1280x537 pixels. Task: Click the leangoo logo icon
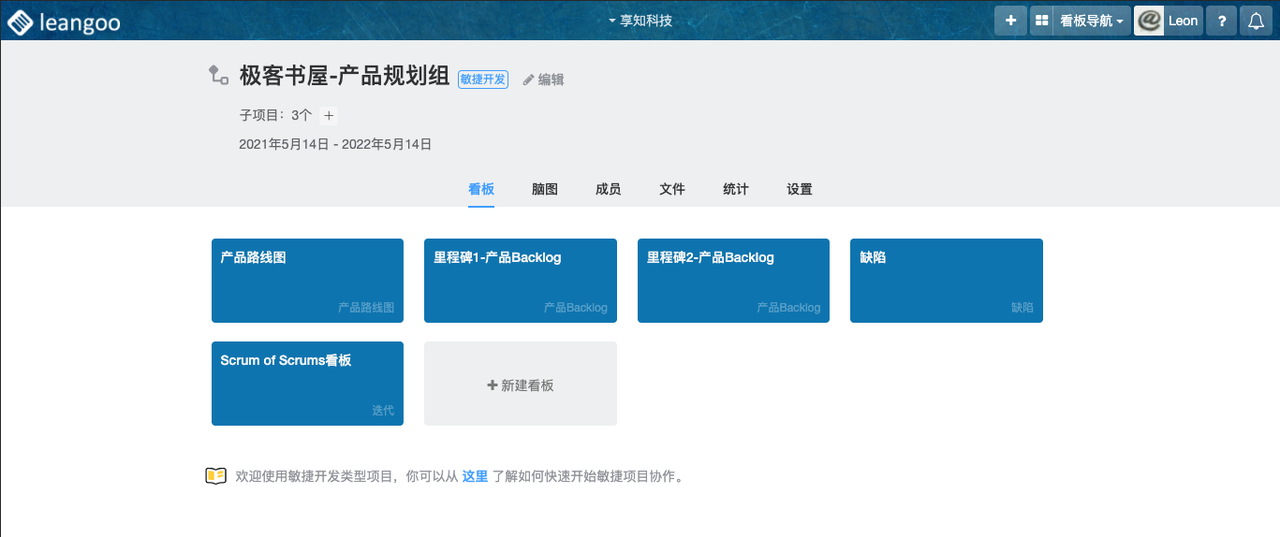click(20, 21)
